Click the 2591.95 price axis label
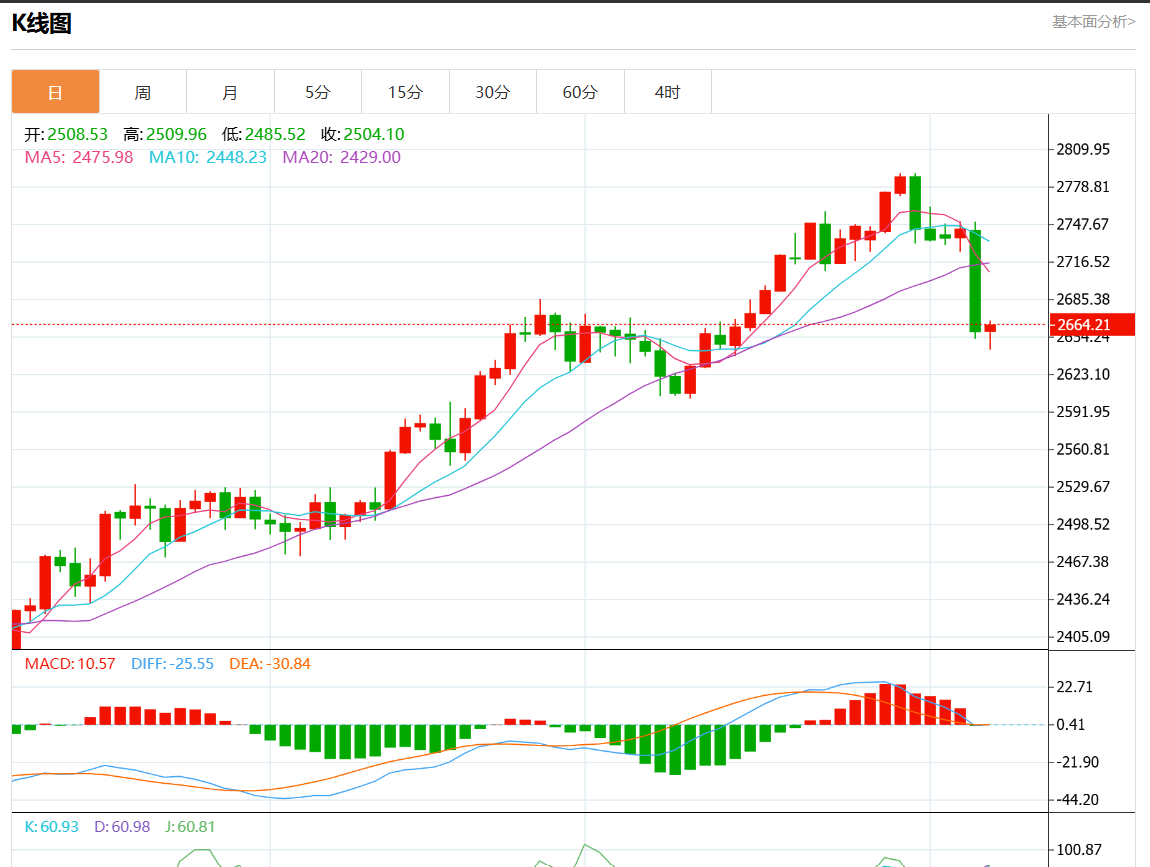The image size is (1150, 867). [x=1083, y=411]
